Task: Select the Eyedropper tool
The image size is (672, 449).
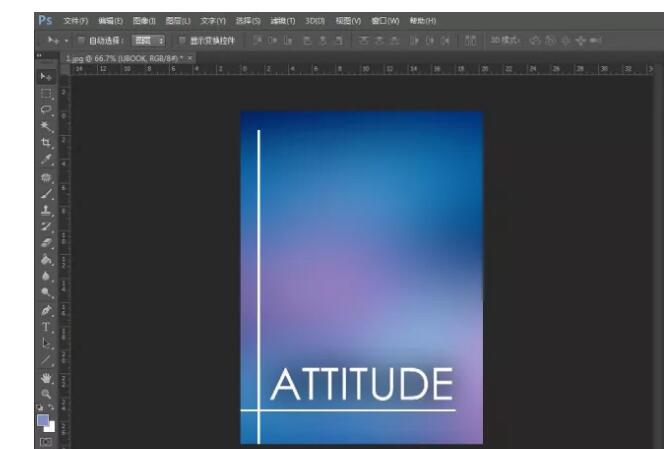Action: click(x=46, y=159)
